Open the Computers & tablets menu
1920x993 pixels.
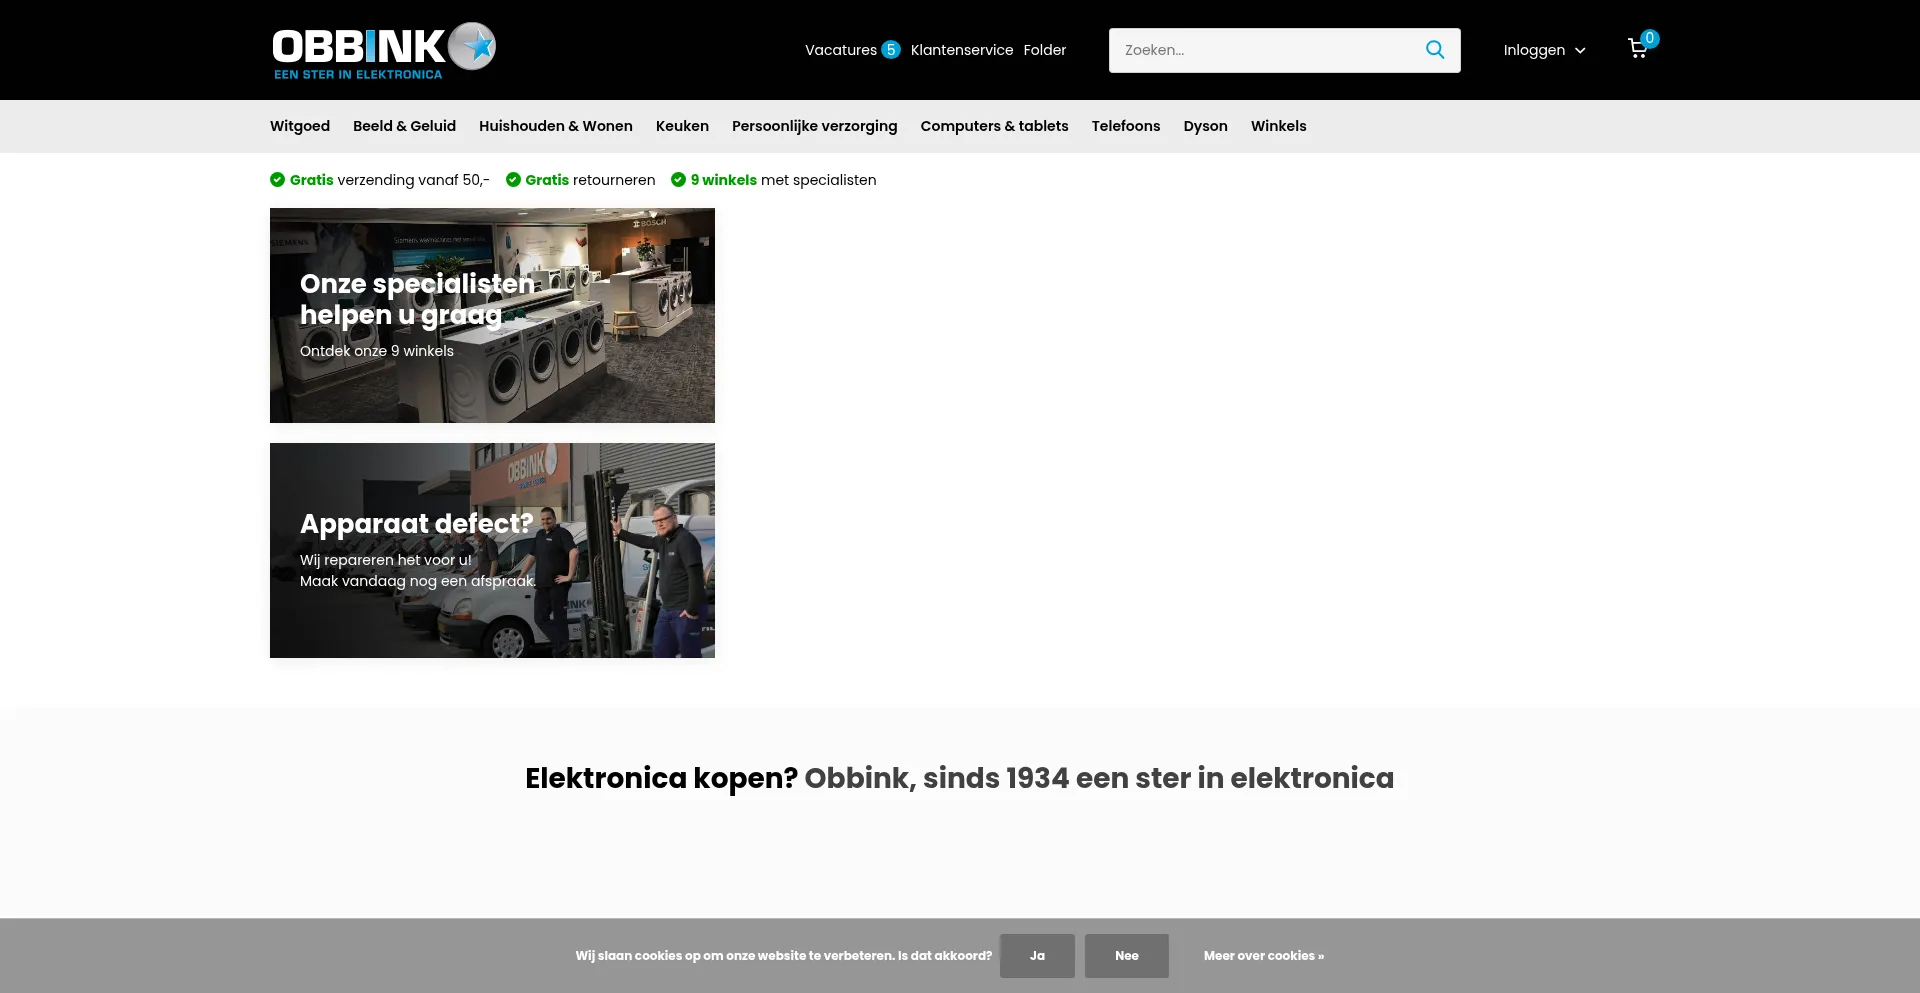coord(994,126)
